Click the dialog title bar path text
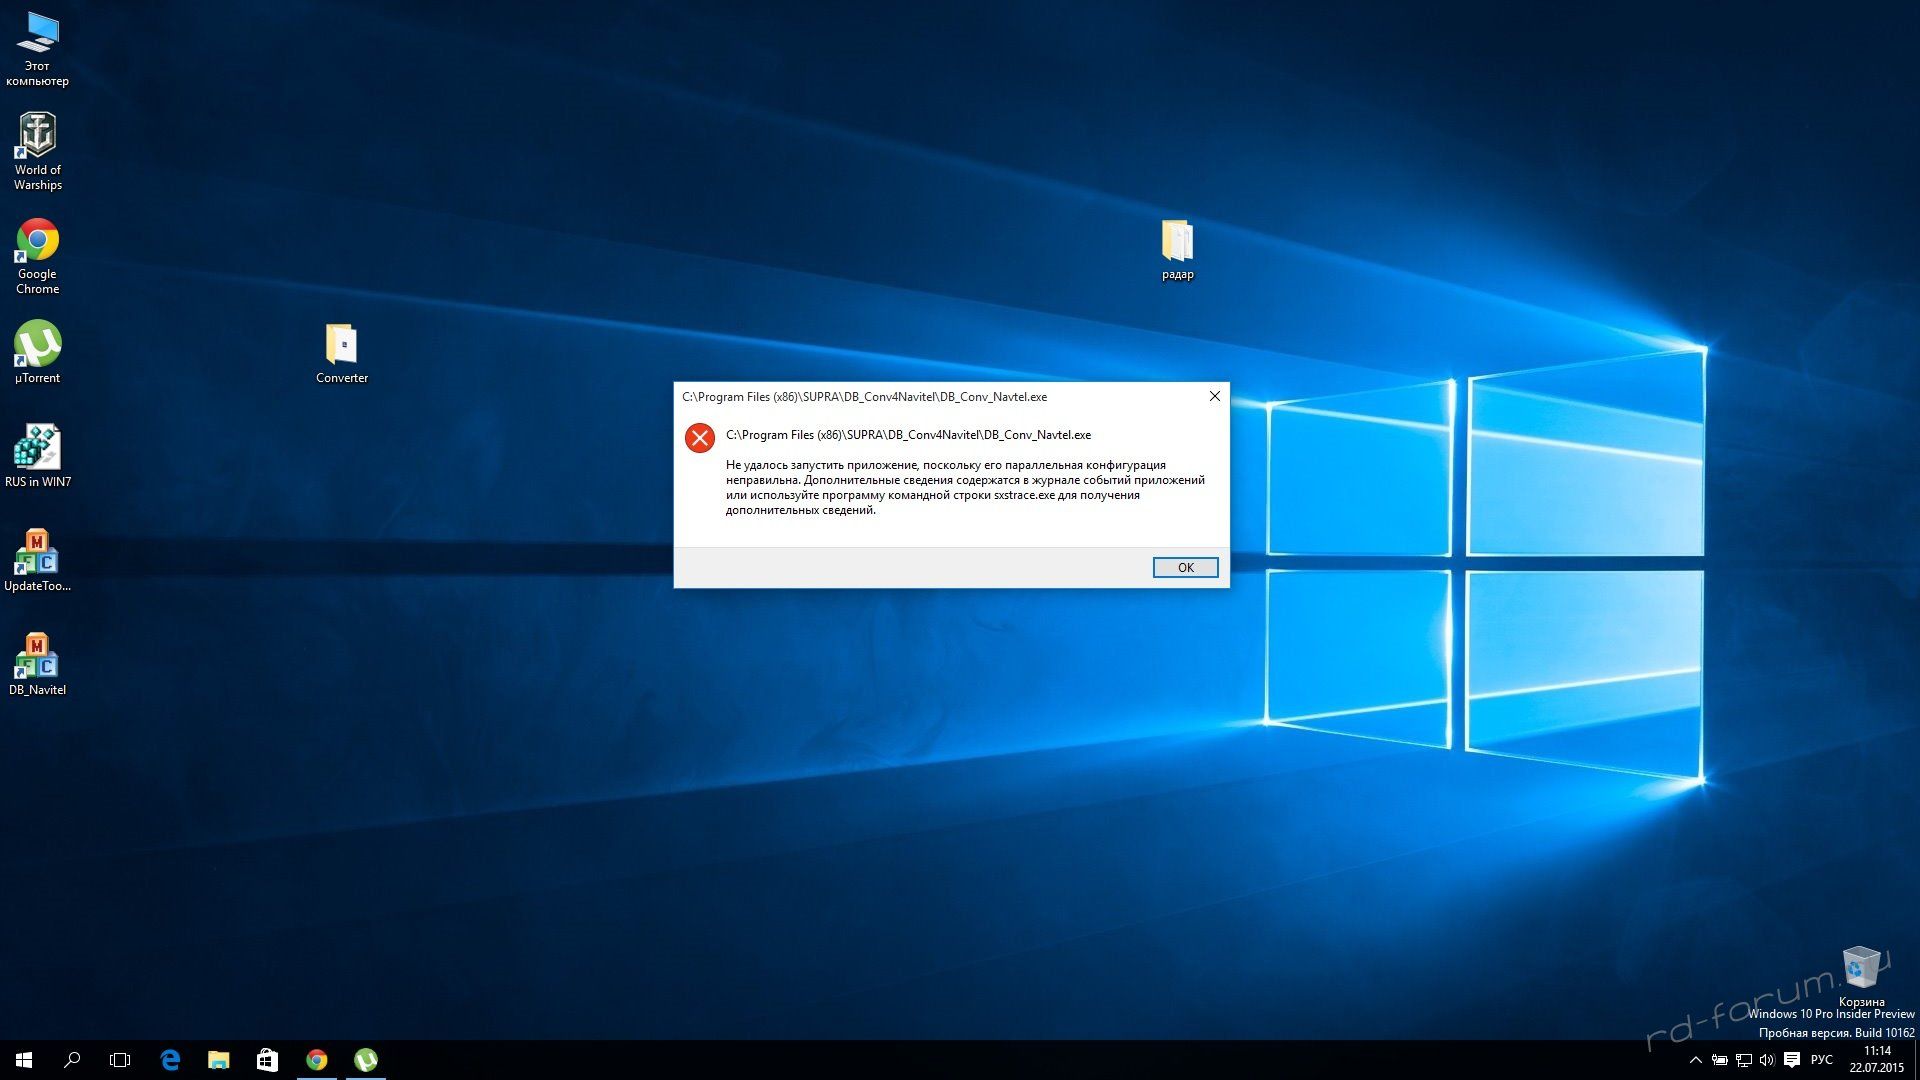This screenshot has width=1920, height=1080. click(865, 397)
